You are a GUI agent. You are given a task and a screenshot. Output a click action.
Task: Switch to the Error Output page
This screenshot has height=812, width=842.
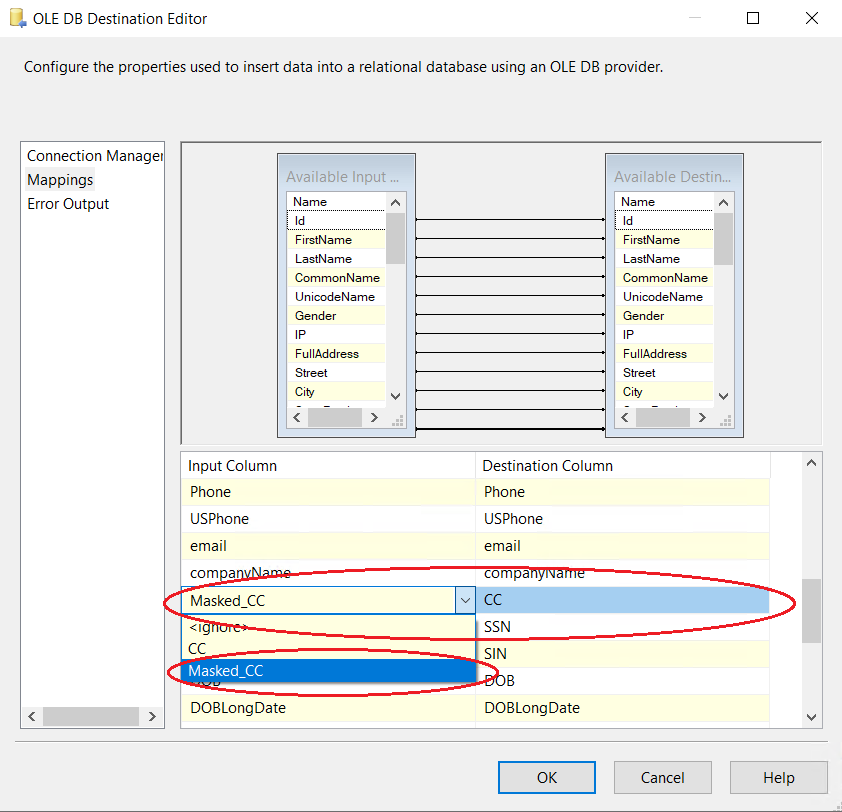click(x=68, y=204)
